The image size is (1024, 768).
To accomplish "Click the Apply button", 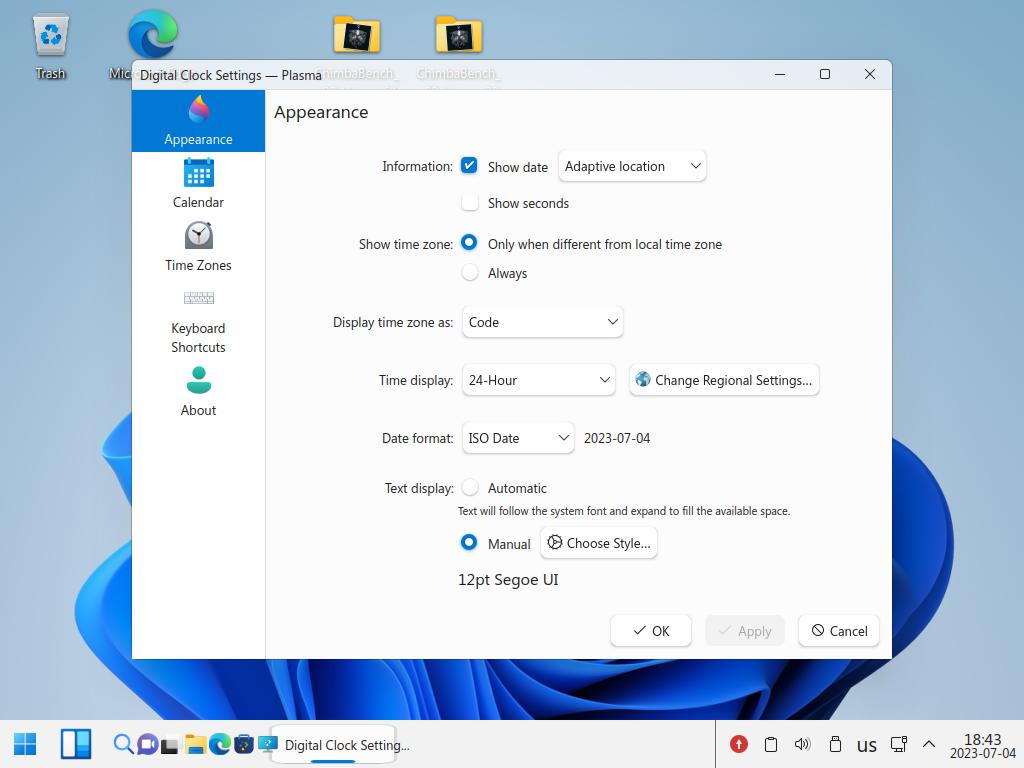I will pos(744,631).
